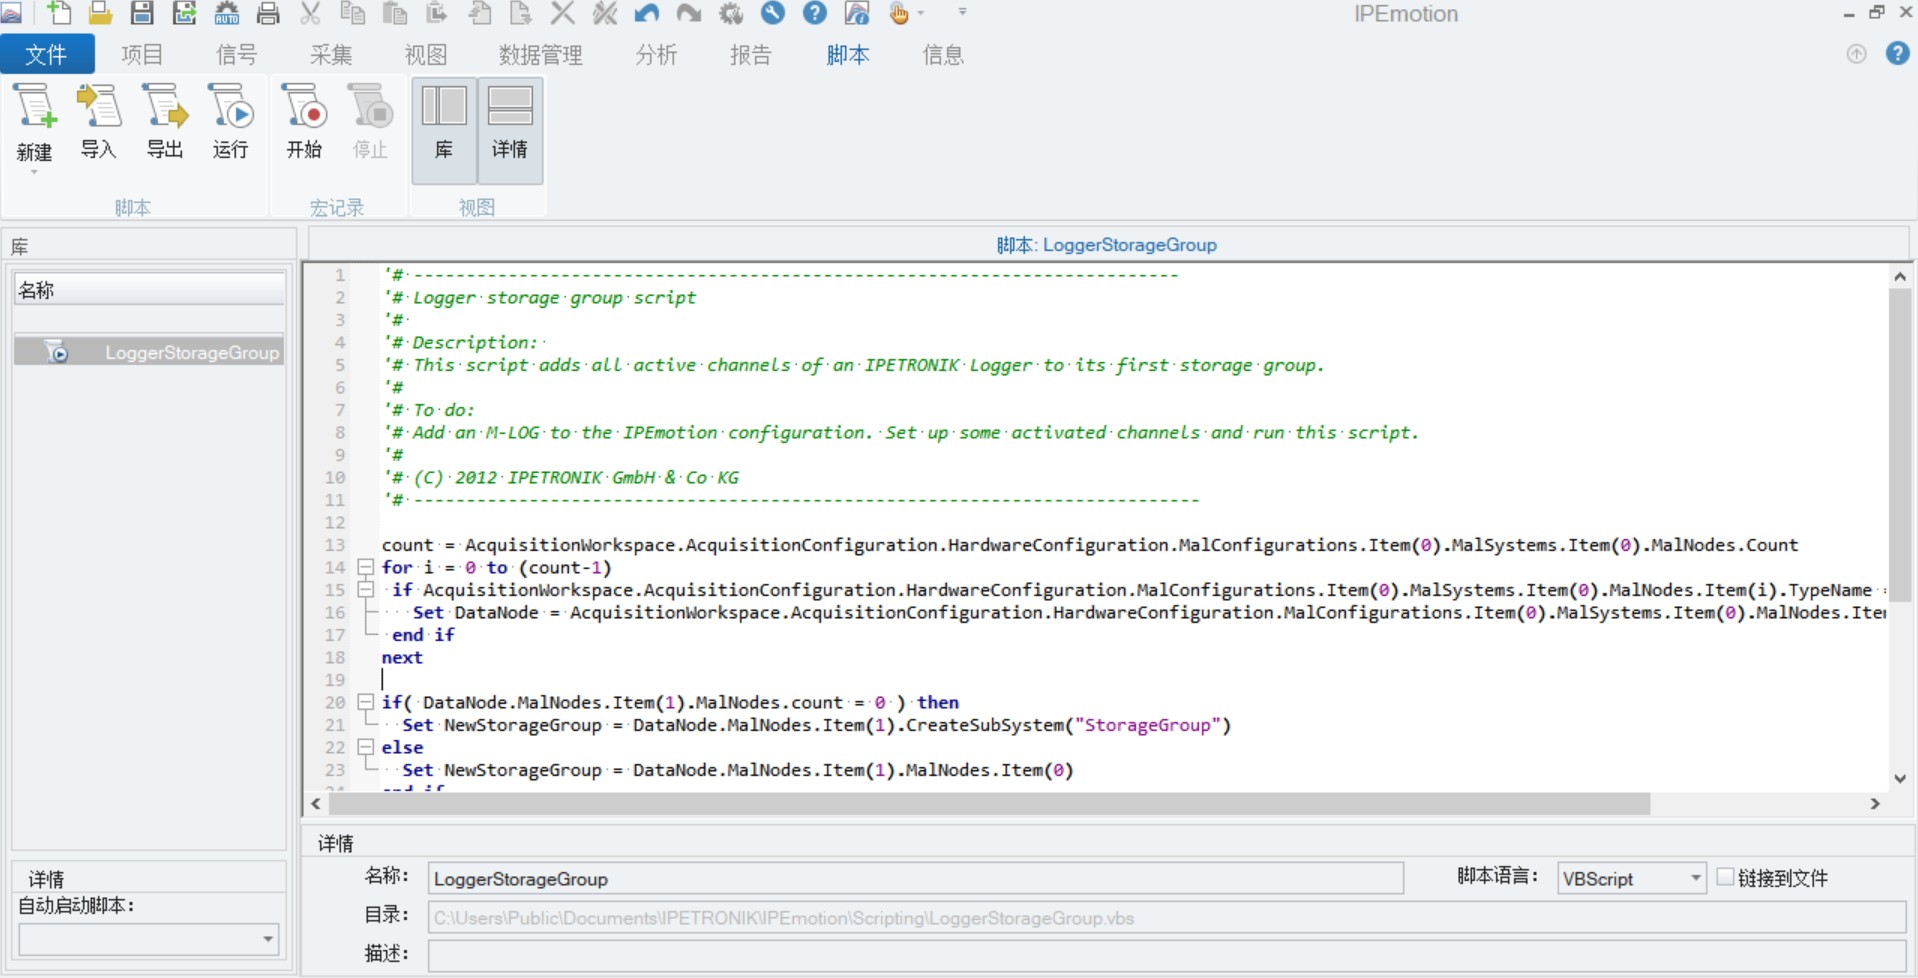
Task: Toggle the 库 library view panel
Action: click(x=444, y=131)
